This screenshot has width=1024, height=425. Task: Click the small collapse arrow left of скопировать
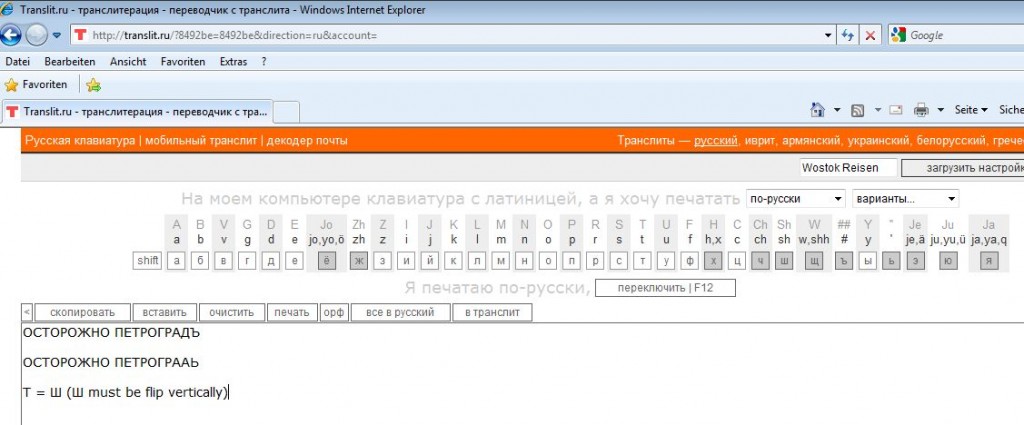click(27, 312)
